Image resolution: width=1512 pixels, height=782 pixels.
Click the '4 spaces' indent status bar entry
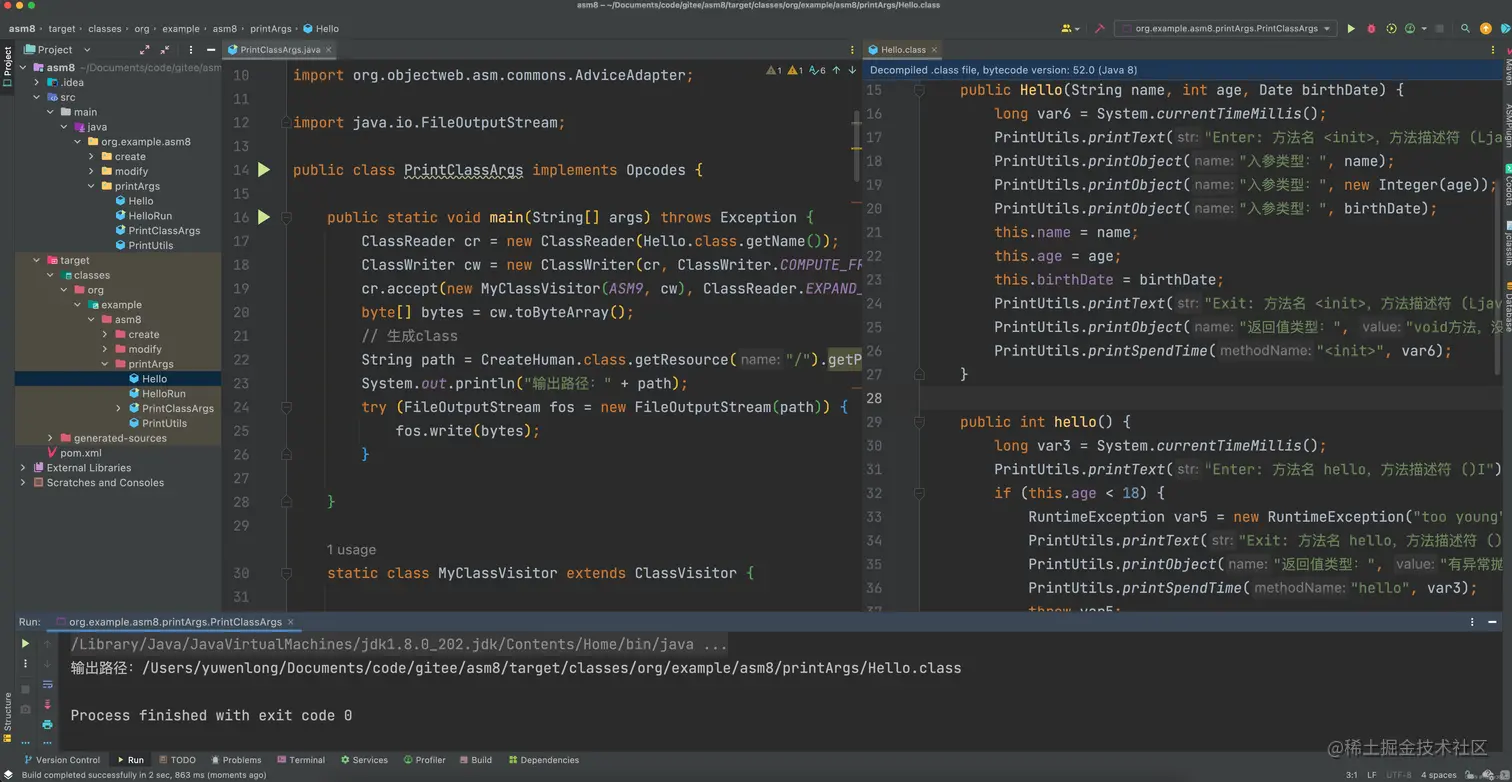coord(1438,775)
